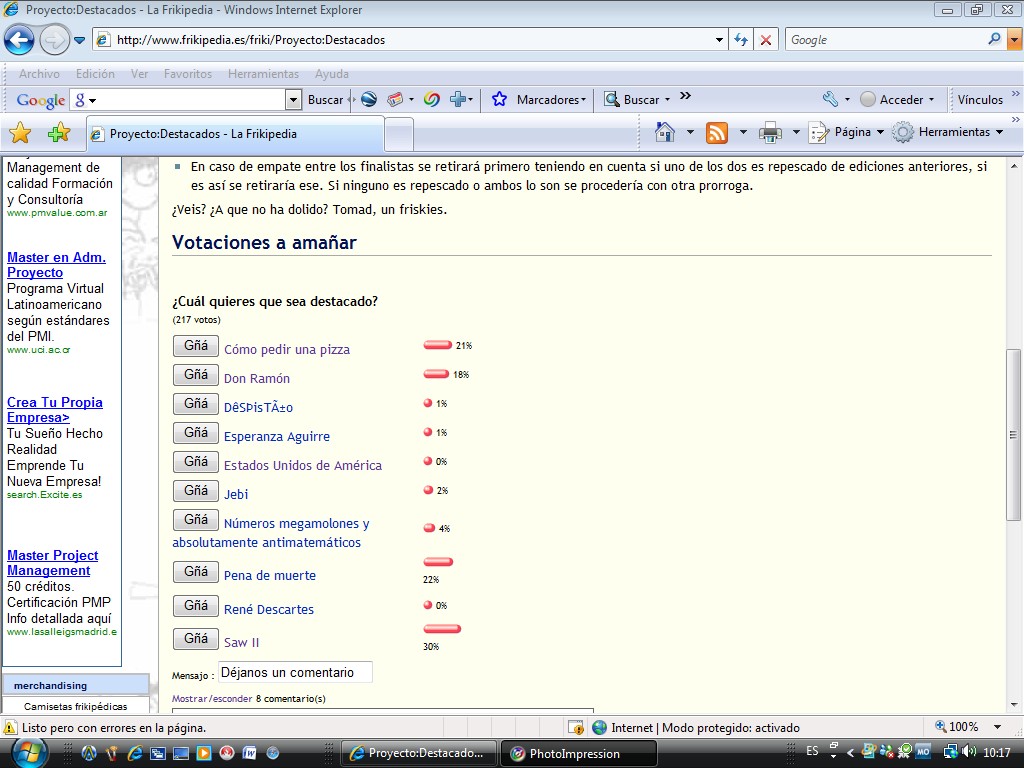The image size is (1024, 768).
Task: Click the page error warning icon
Action: [x=11, y=728]
